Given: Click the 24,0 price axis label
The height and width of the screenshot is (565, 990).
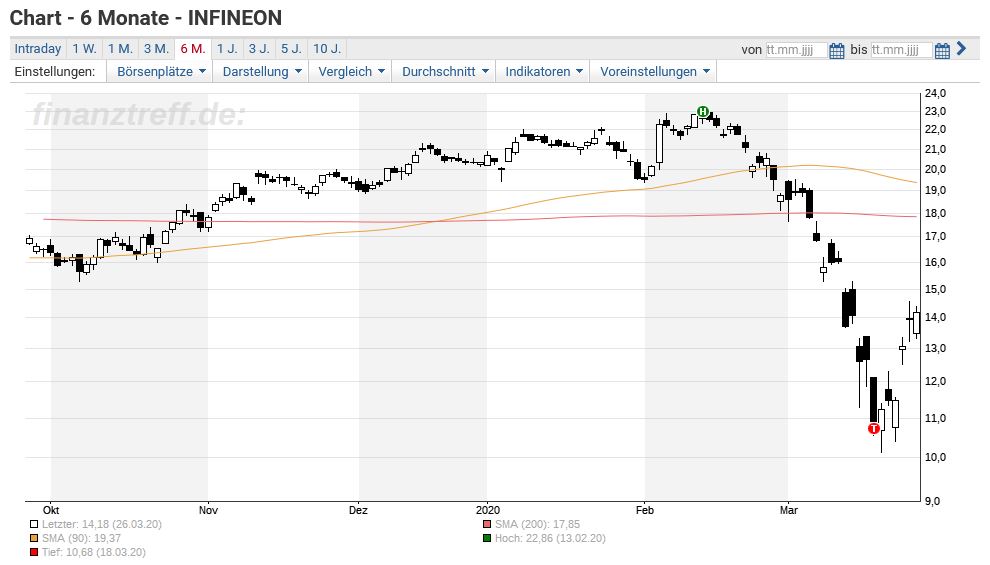Looking at the screenshot, I should 935,93.
